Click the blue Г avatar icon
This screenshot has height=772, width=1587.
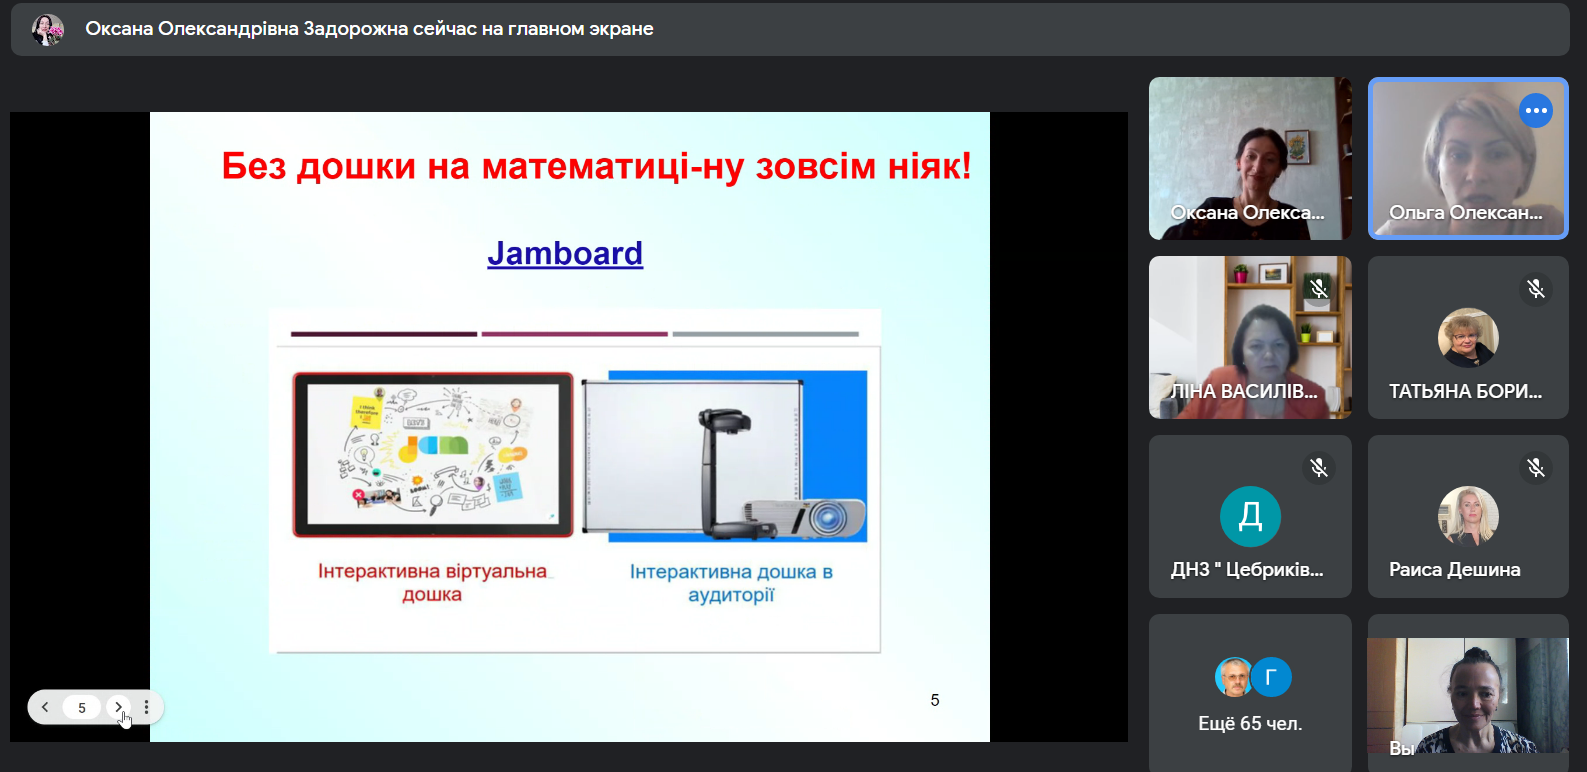tap(1271, 677)
